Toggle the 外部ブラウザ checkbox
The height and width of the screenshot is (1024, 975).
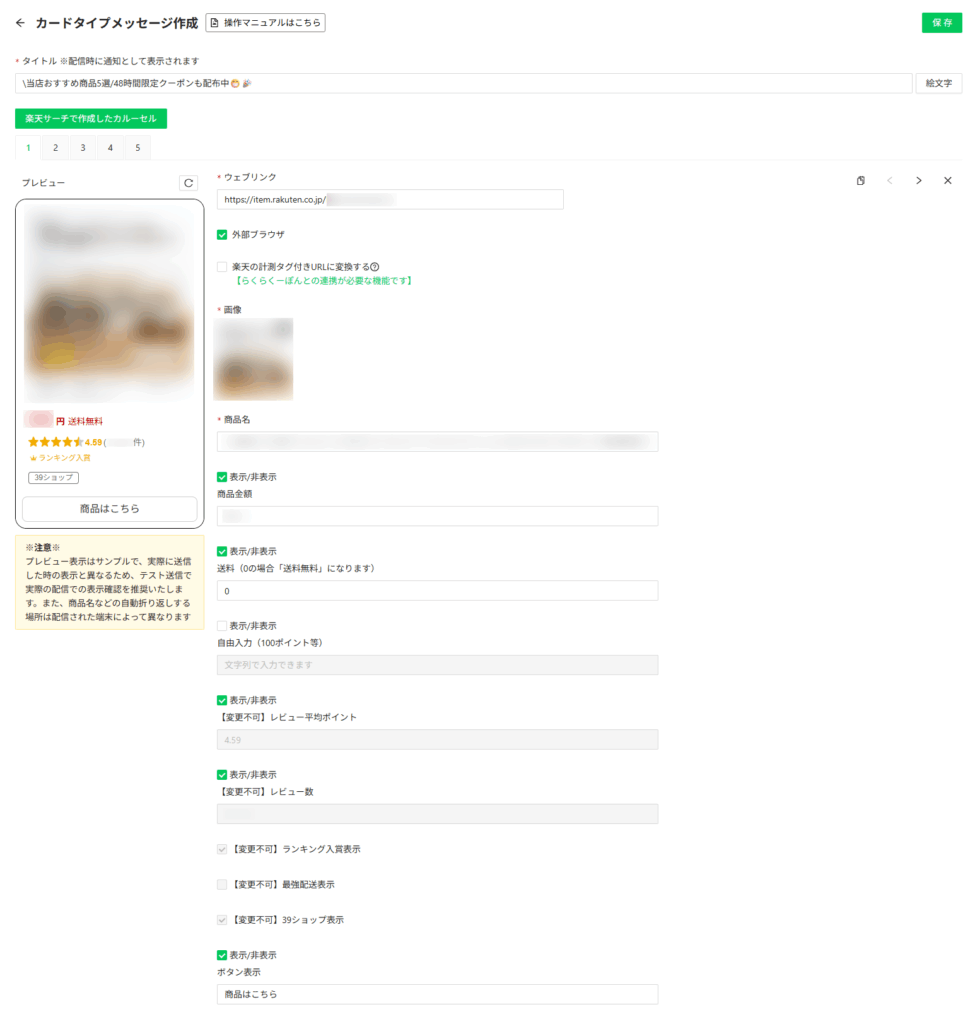(x=222, y=234)
